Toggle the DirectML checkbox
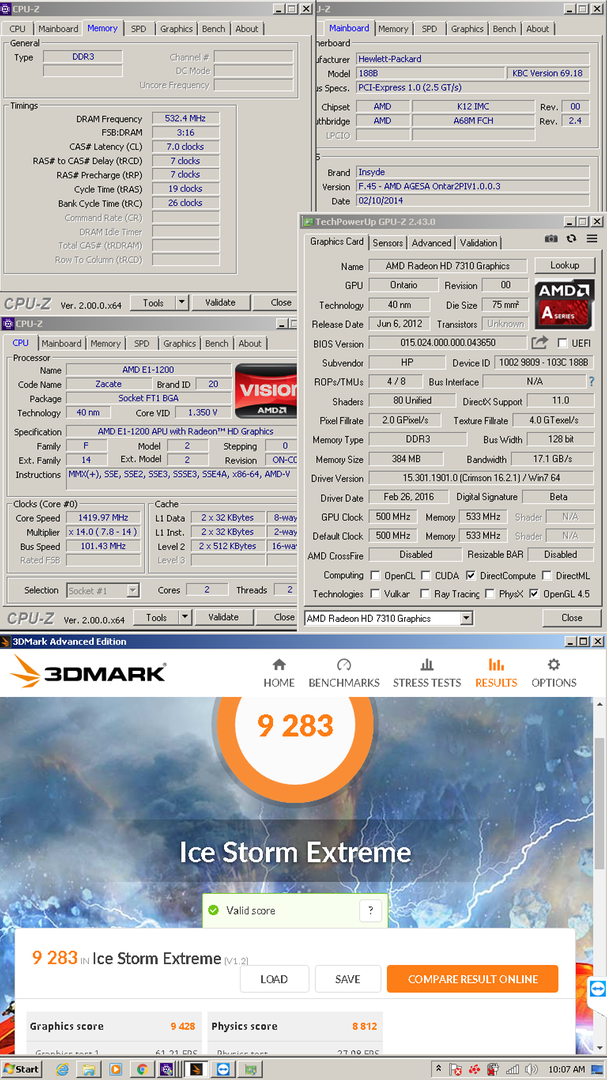 click(x=546, y=575)
